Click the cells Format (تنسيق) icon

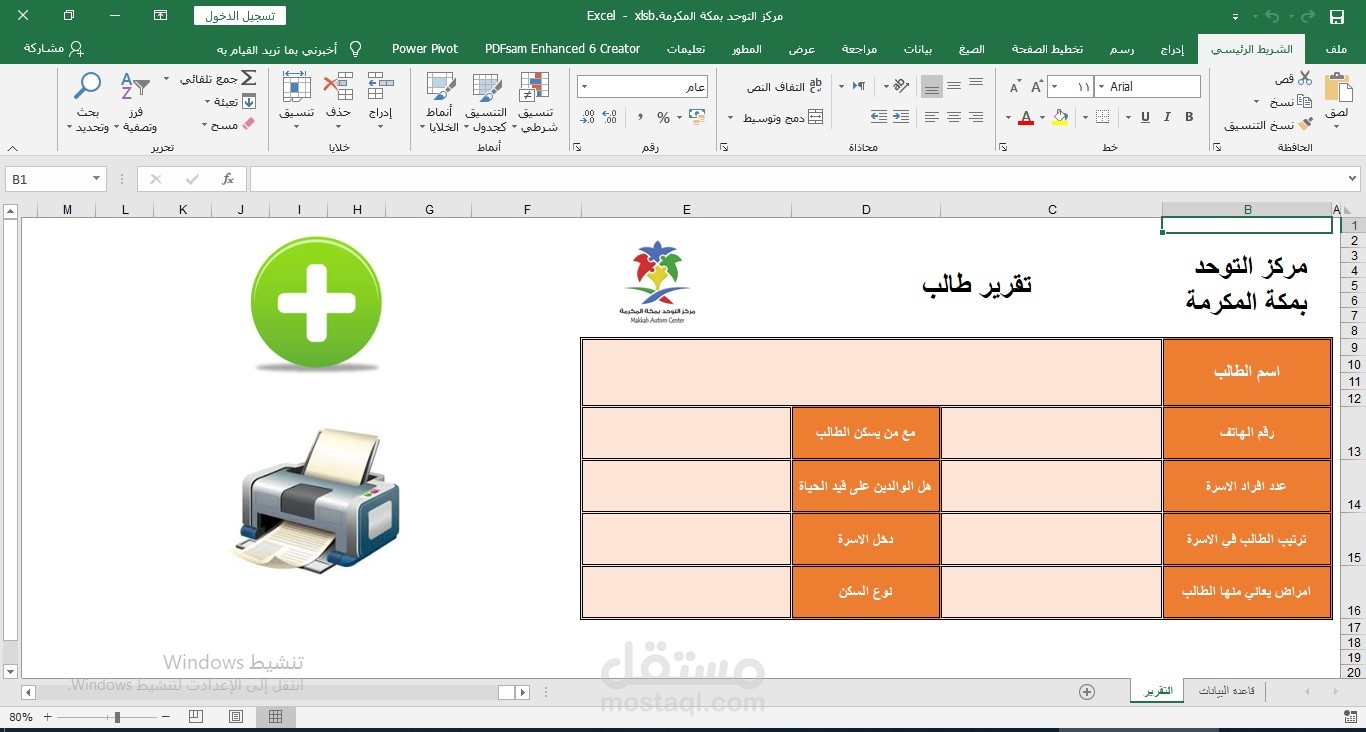297,88
